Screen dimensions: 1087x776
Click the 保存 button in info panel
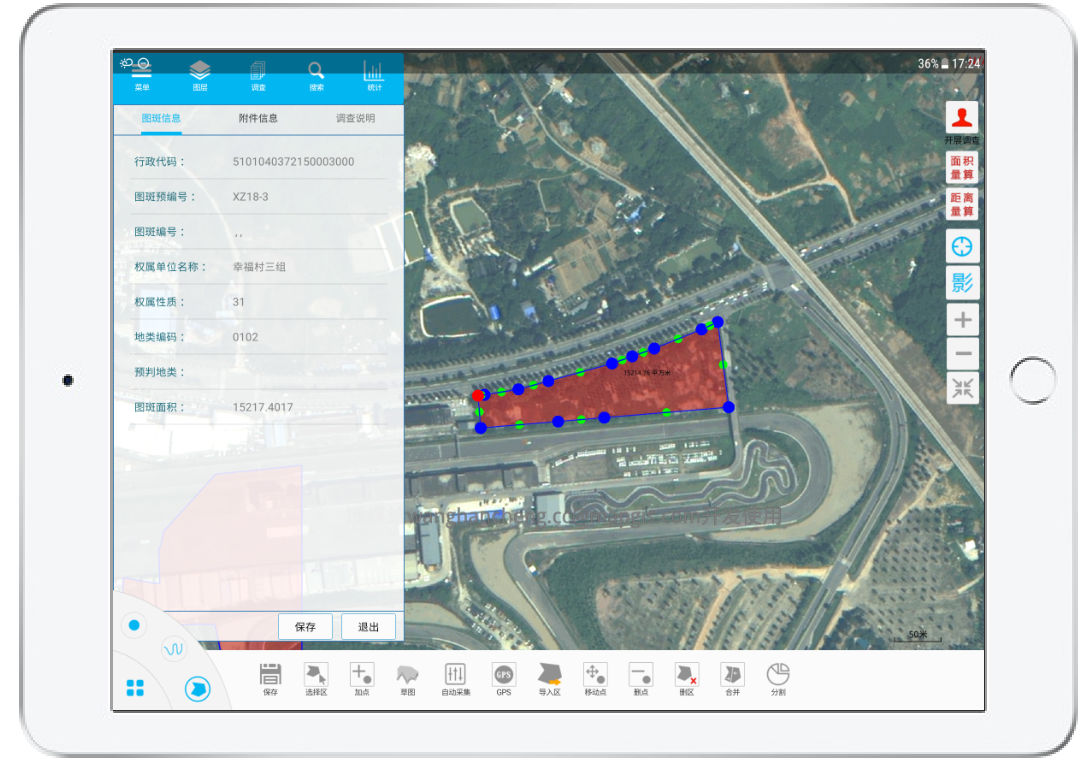point(305,627)
